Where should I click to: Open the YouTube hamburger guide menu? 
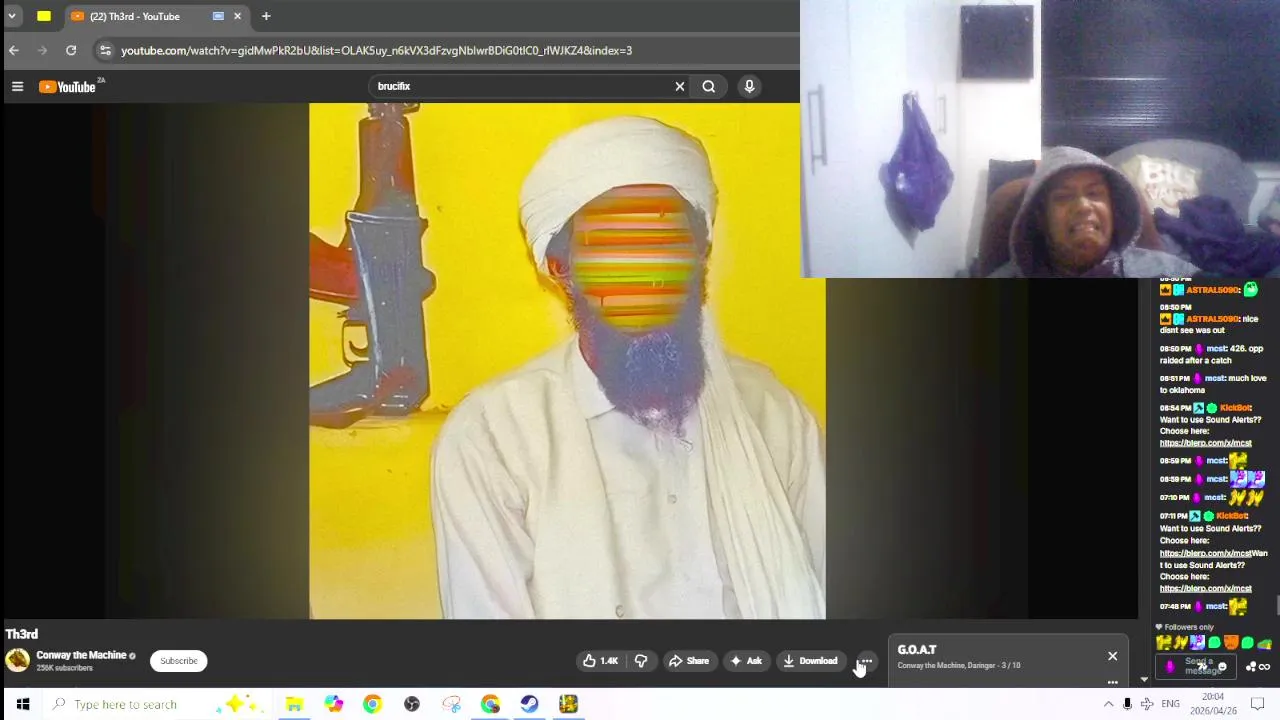[x=17, y=87]
